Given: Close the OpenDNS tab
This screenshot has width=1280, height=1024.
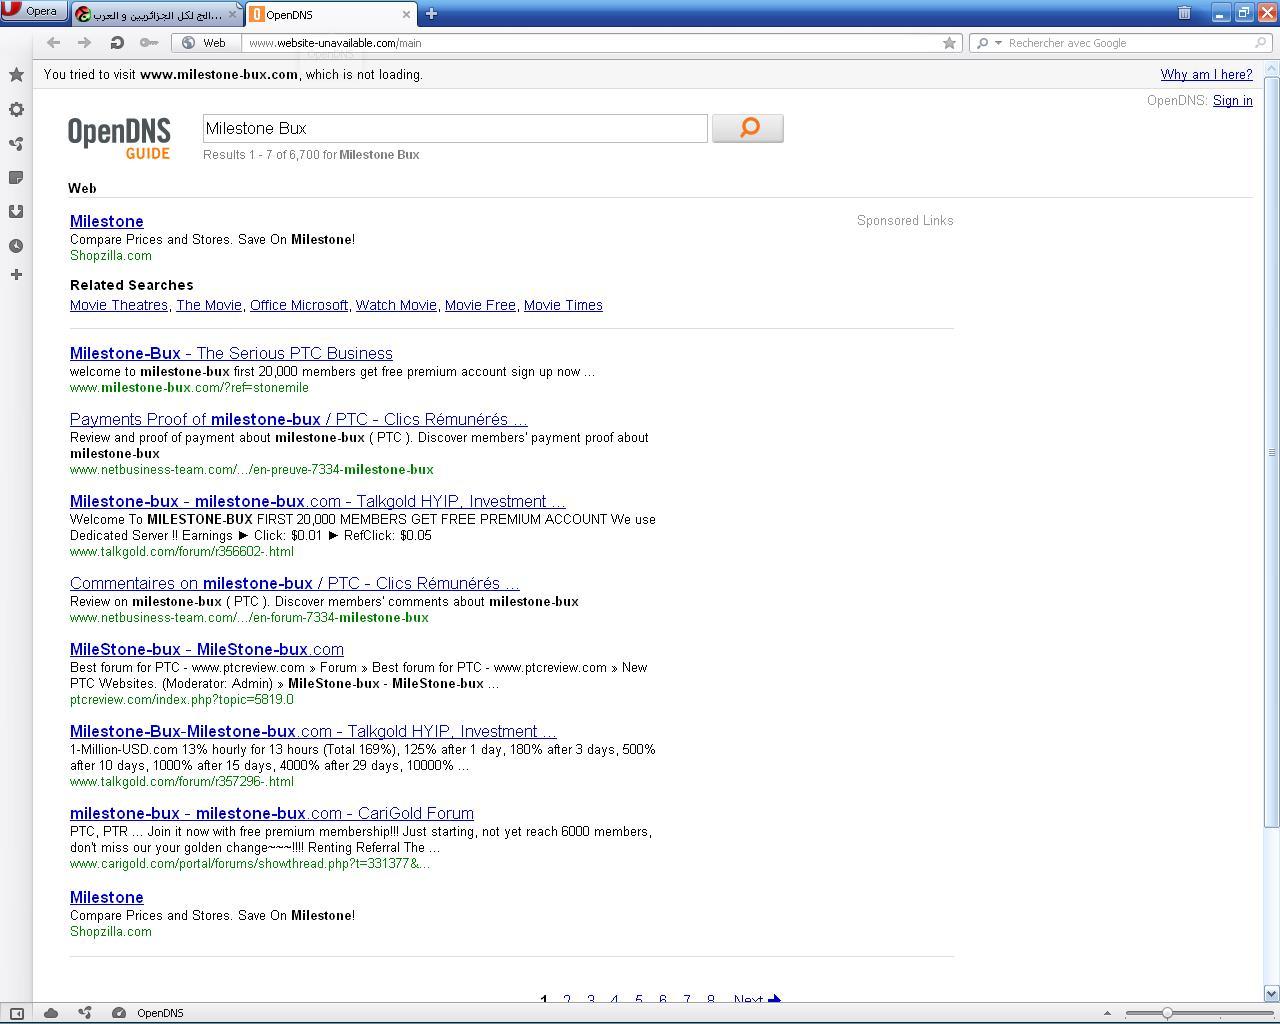Looking at the screenshot, I should point(407,14).
